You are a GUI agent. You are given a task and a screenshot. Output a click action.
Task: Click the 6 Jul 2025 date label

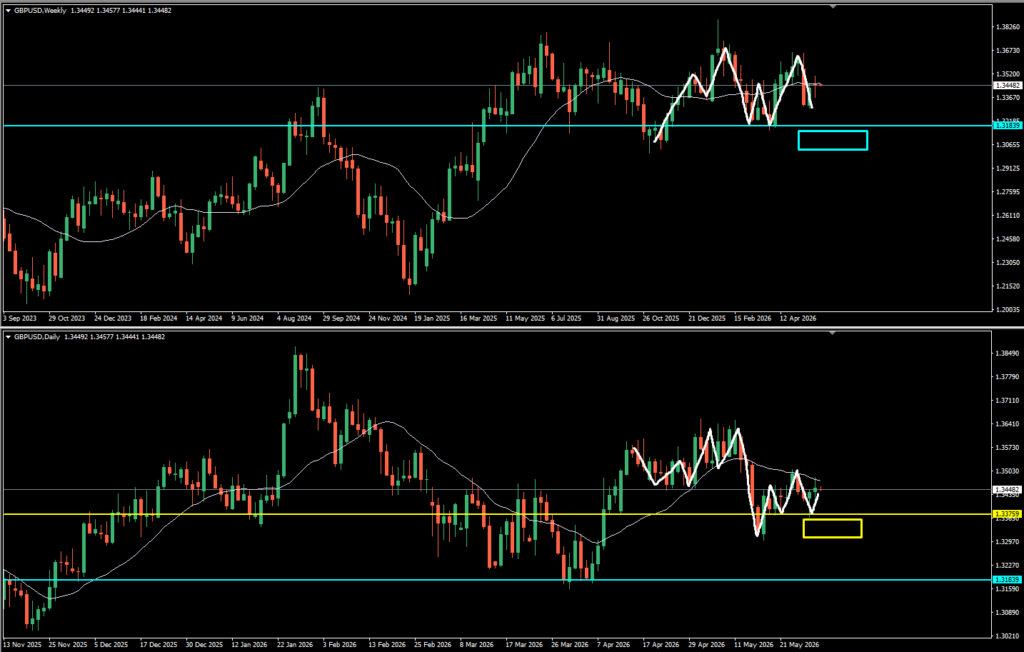point(566,318)
